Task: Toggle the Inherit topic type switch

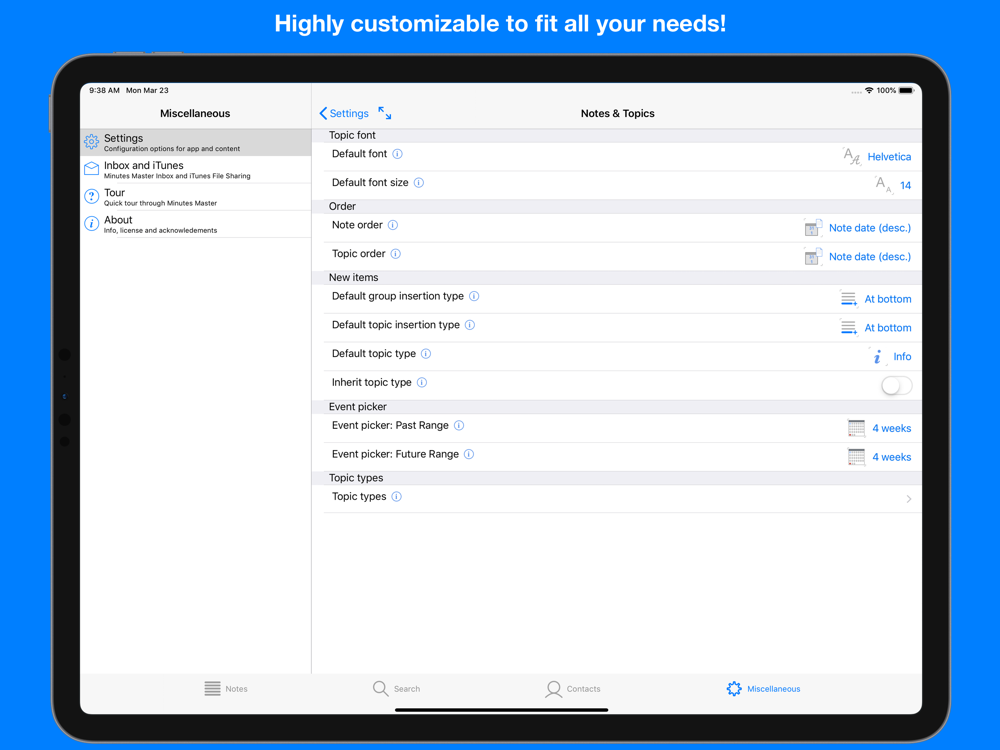Action: pyautogui.click(x=896, y=385)
